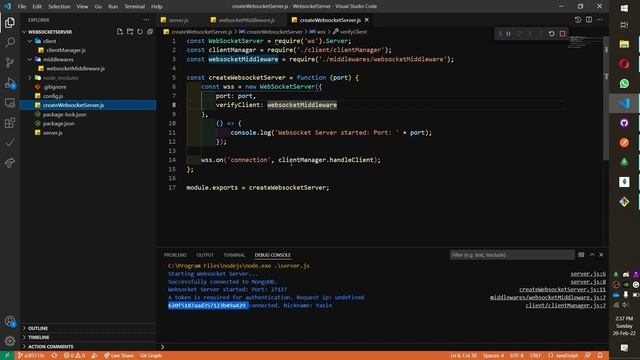Viewport: 640px width, 360px height.
Task: Follow middlewares/websocketMiddleware.js:7 source link
Action: (548, 298)
